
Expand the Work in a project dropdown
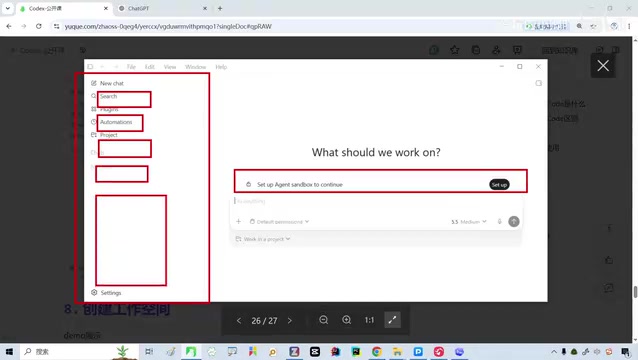[263, 239]
